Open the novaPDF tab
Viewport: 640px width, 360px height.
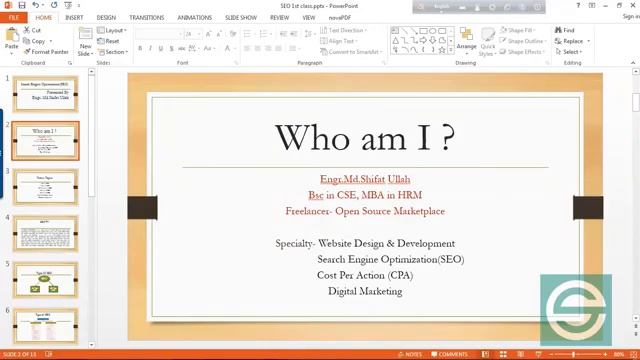coord(340,18)
